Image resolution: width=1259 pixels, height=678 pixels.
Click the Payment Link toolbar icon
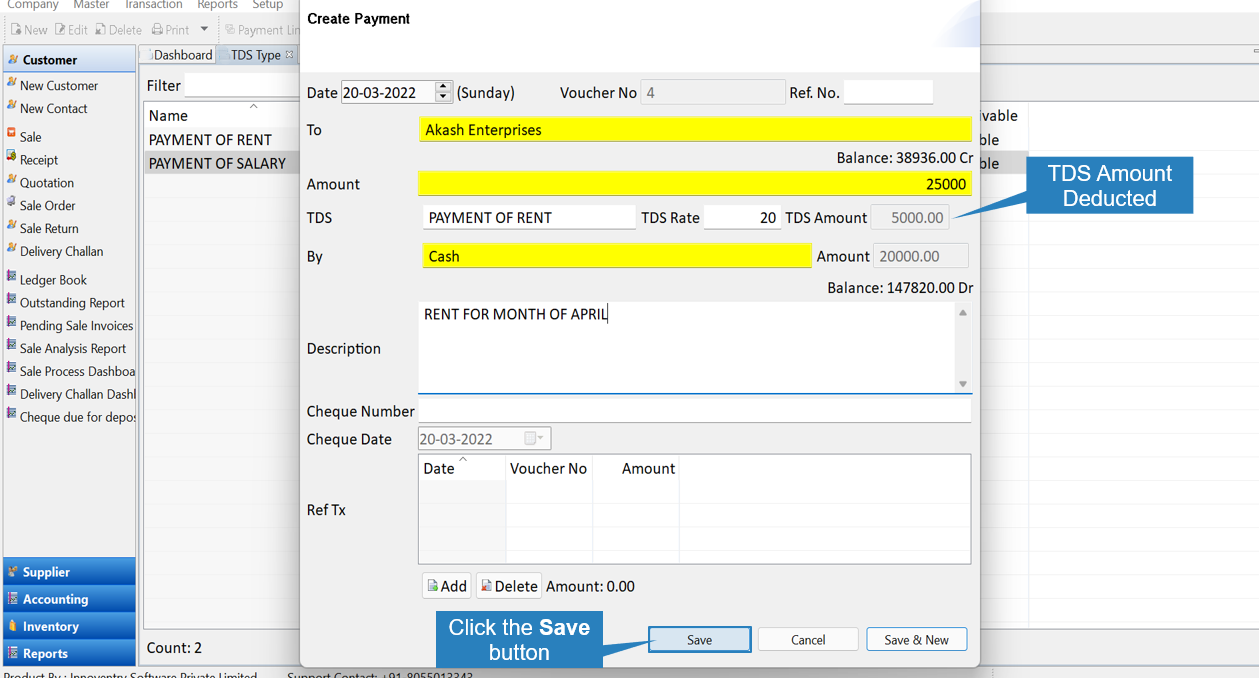(262, 30)
